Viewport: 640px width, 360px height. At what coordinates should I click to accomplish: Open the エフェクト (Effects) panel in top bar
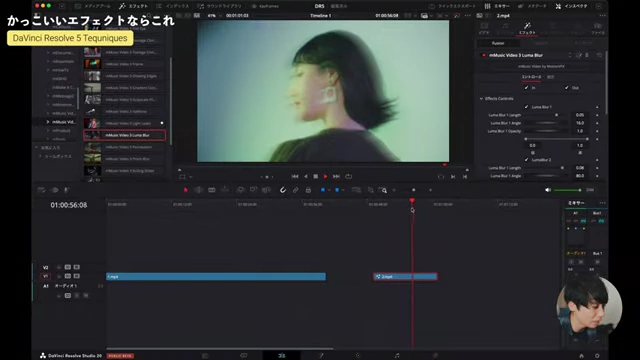point(133,6)
